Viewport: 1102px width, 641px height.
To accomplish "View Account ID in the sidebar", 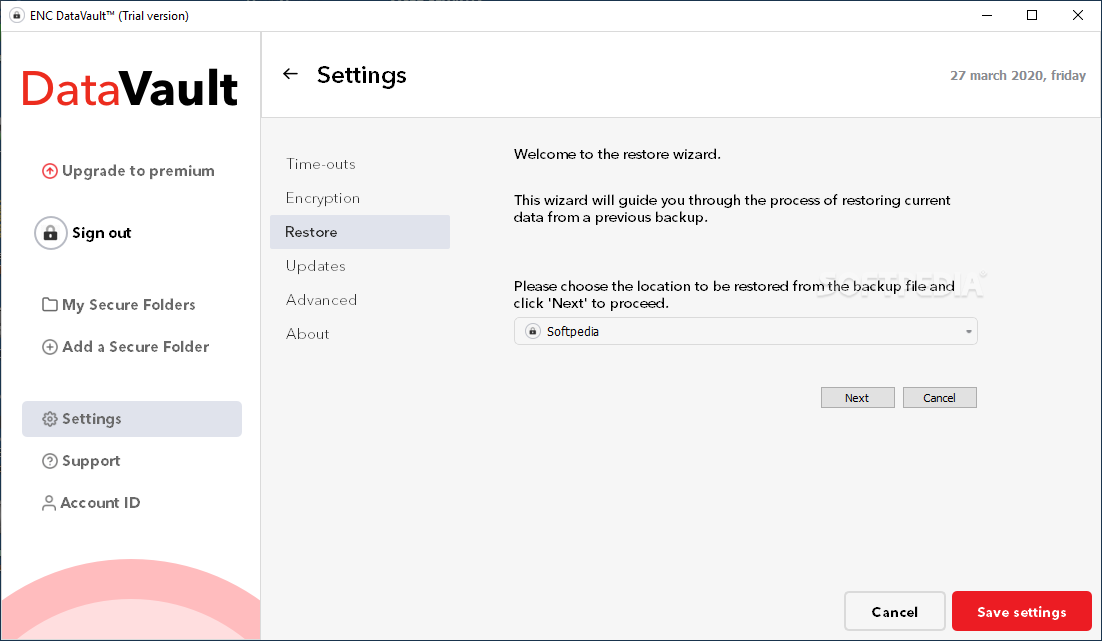I will (100, 503).
